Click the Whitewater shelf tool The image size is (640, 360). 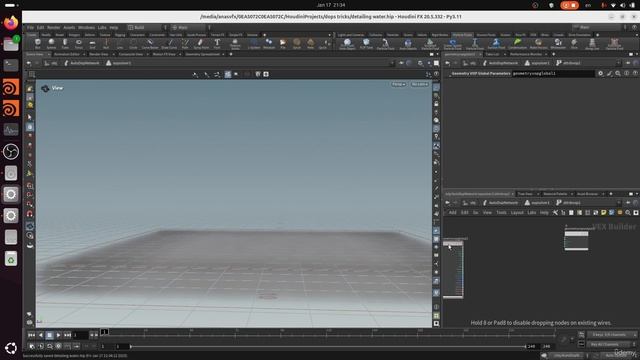pos(558,44)
